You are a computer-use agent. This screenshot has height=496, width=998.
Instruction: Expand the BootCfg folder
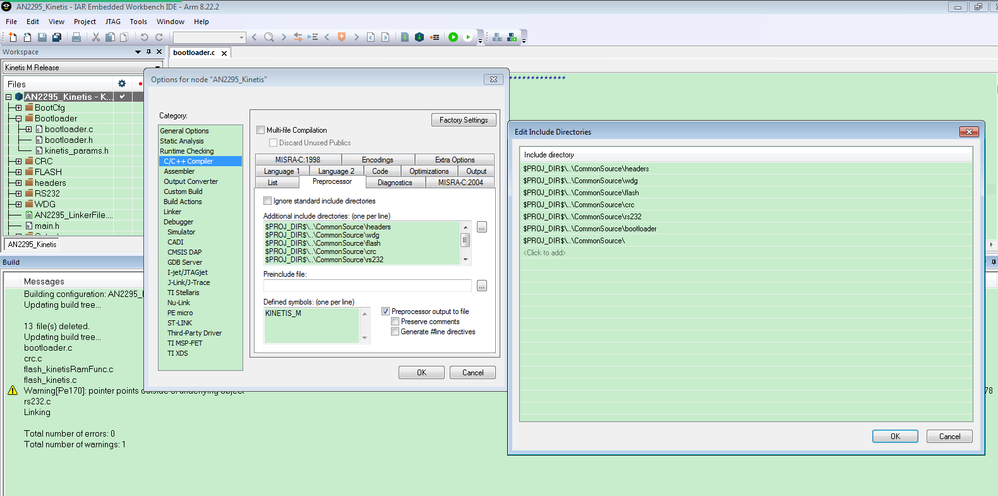[19, 108]
